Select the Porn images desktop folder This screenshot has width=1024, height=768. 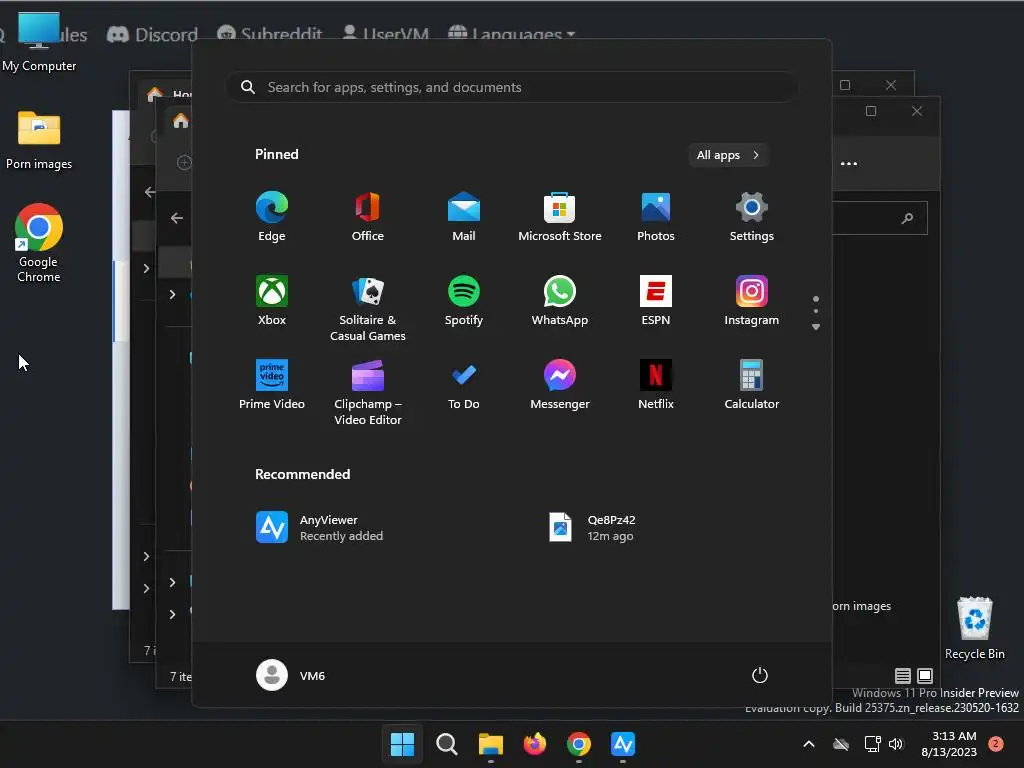[39, 140]
